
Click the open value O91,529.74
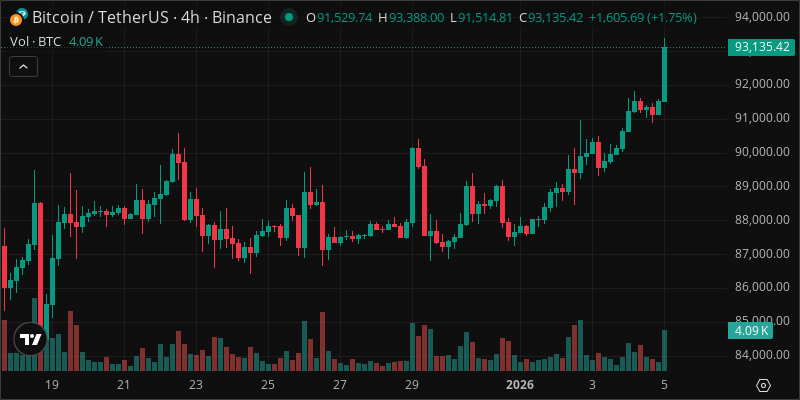339,18
